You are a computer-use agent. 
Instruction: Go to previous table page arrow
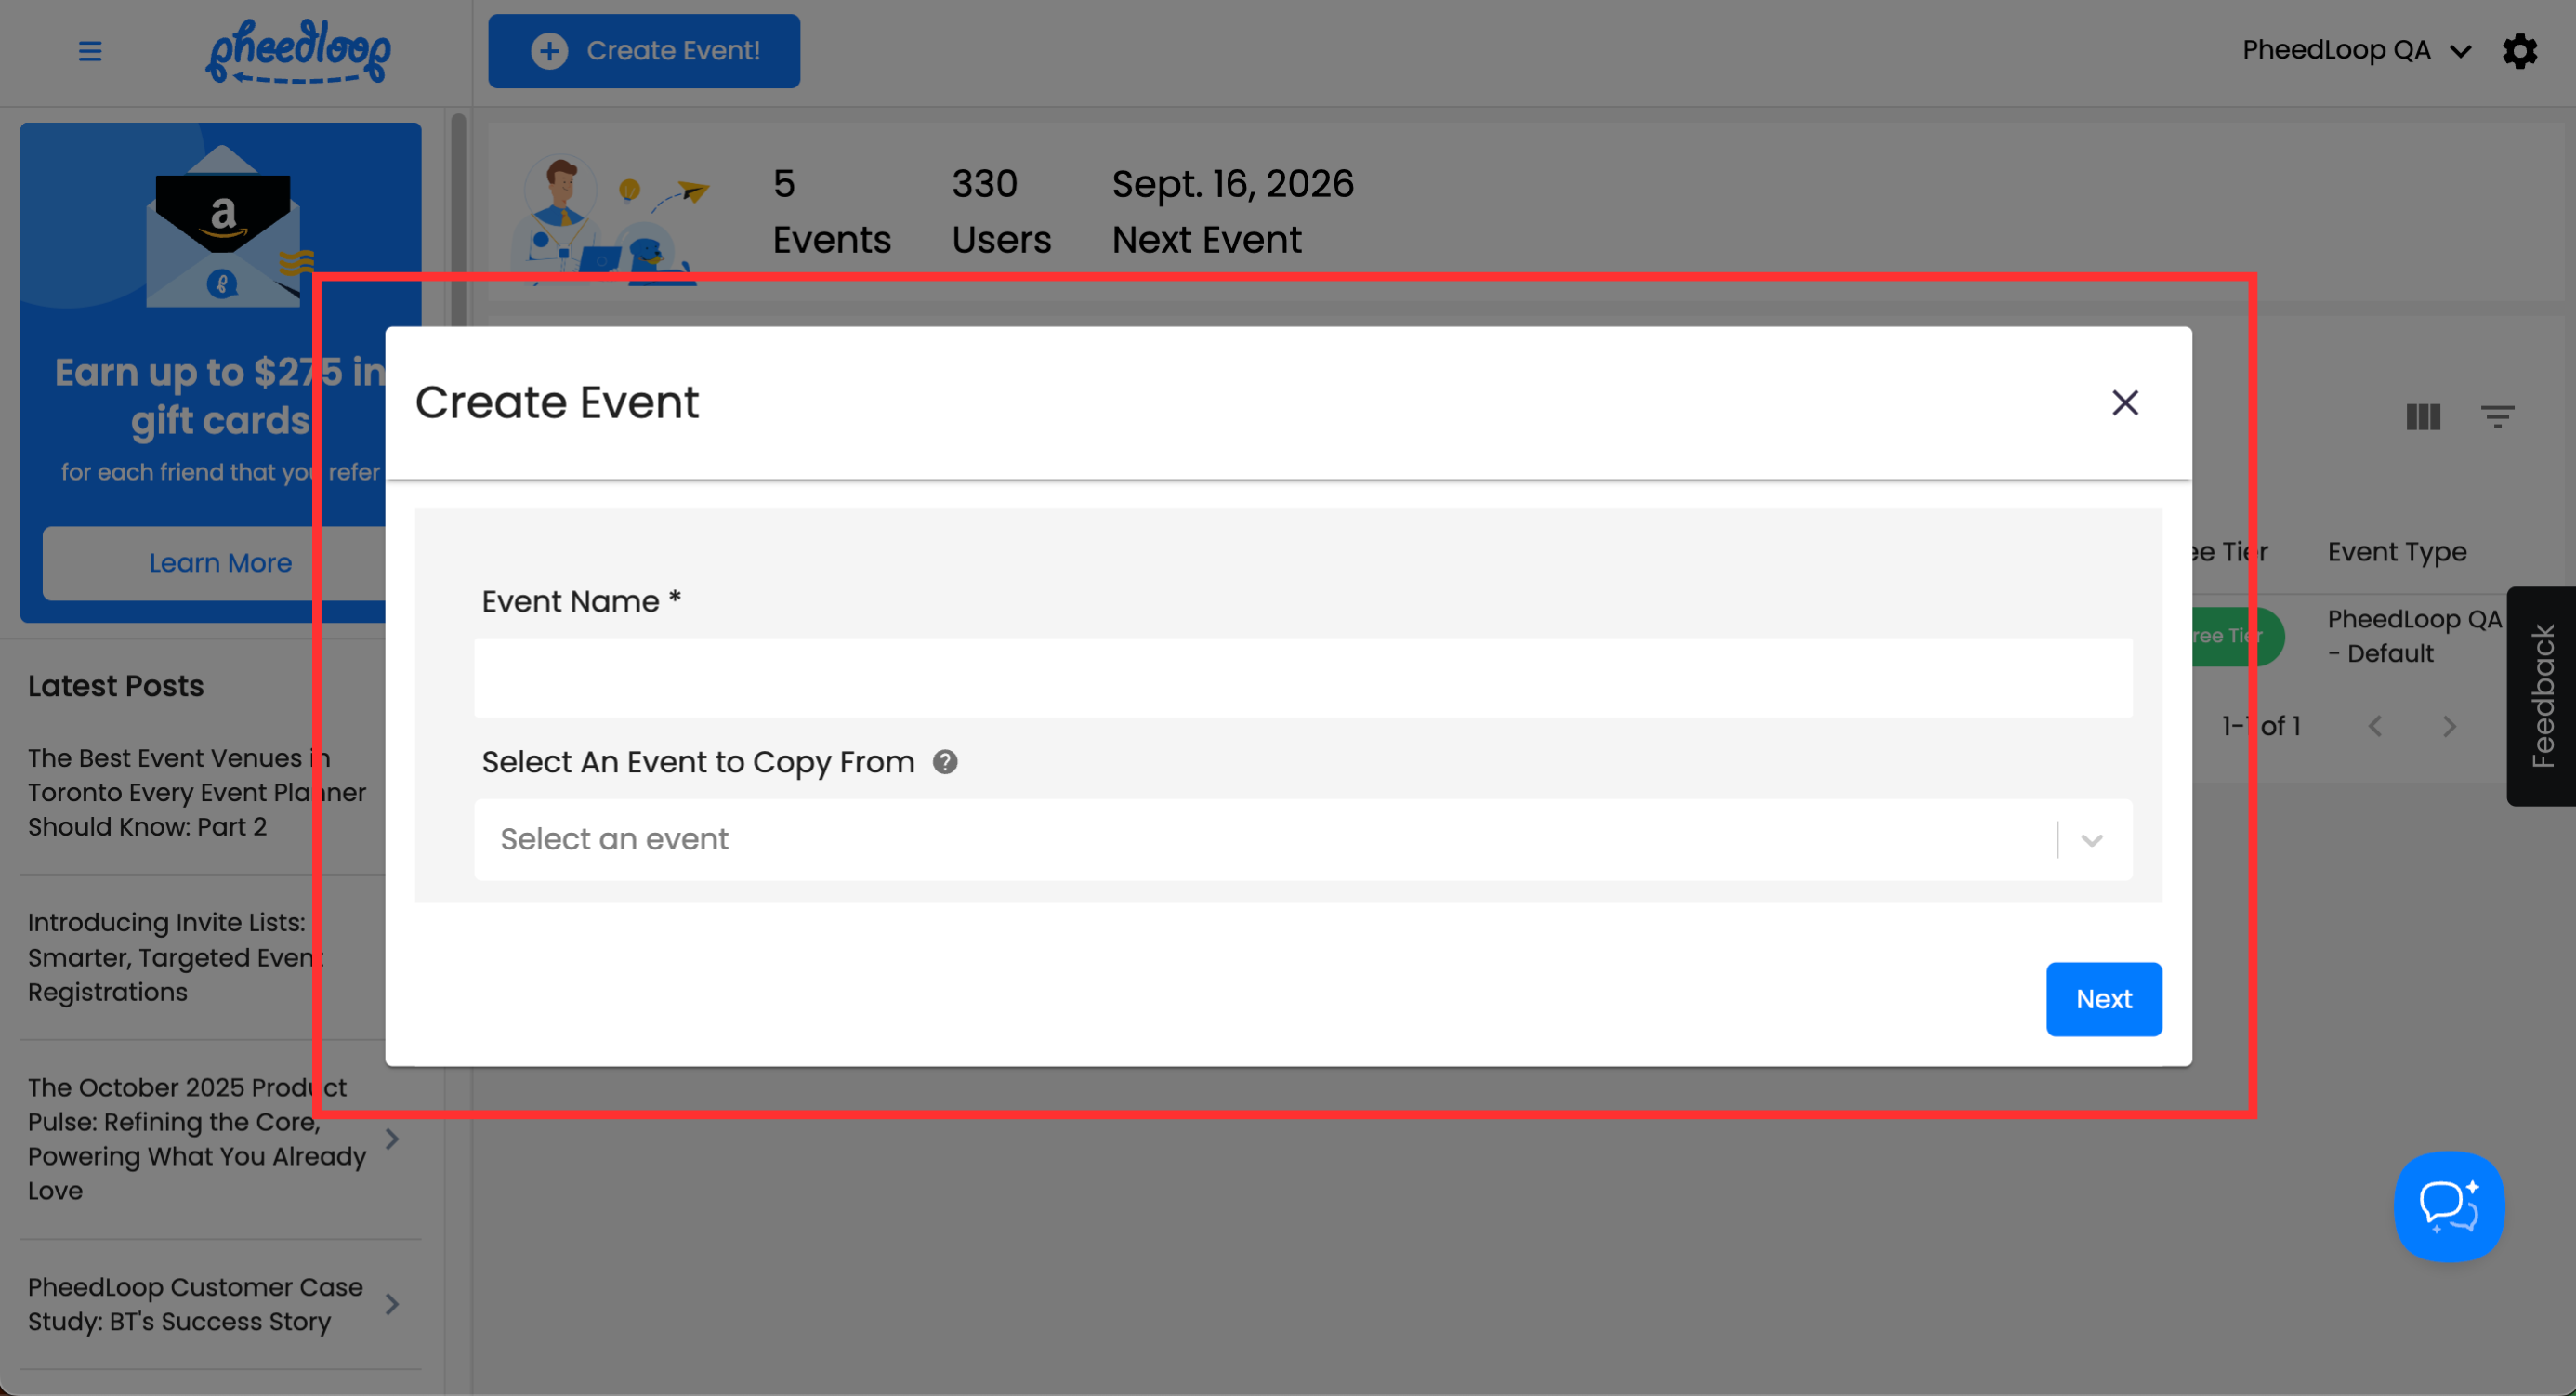2375,727
